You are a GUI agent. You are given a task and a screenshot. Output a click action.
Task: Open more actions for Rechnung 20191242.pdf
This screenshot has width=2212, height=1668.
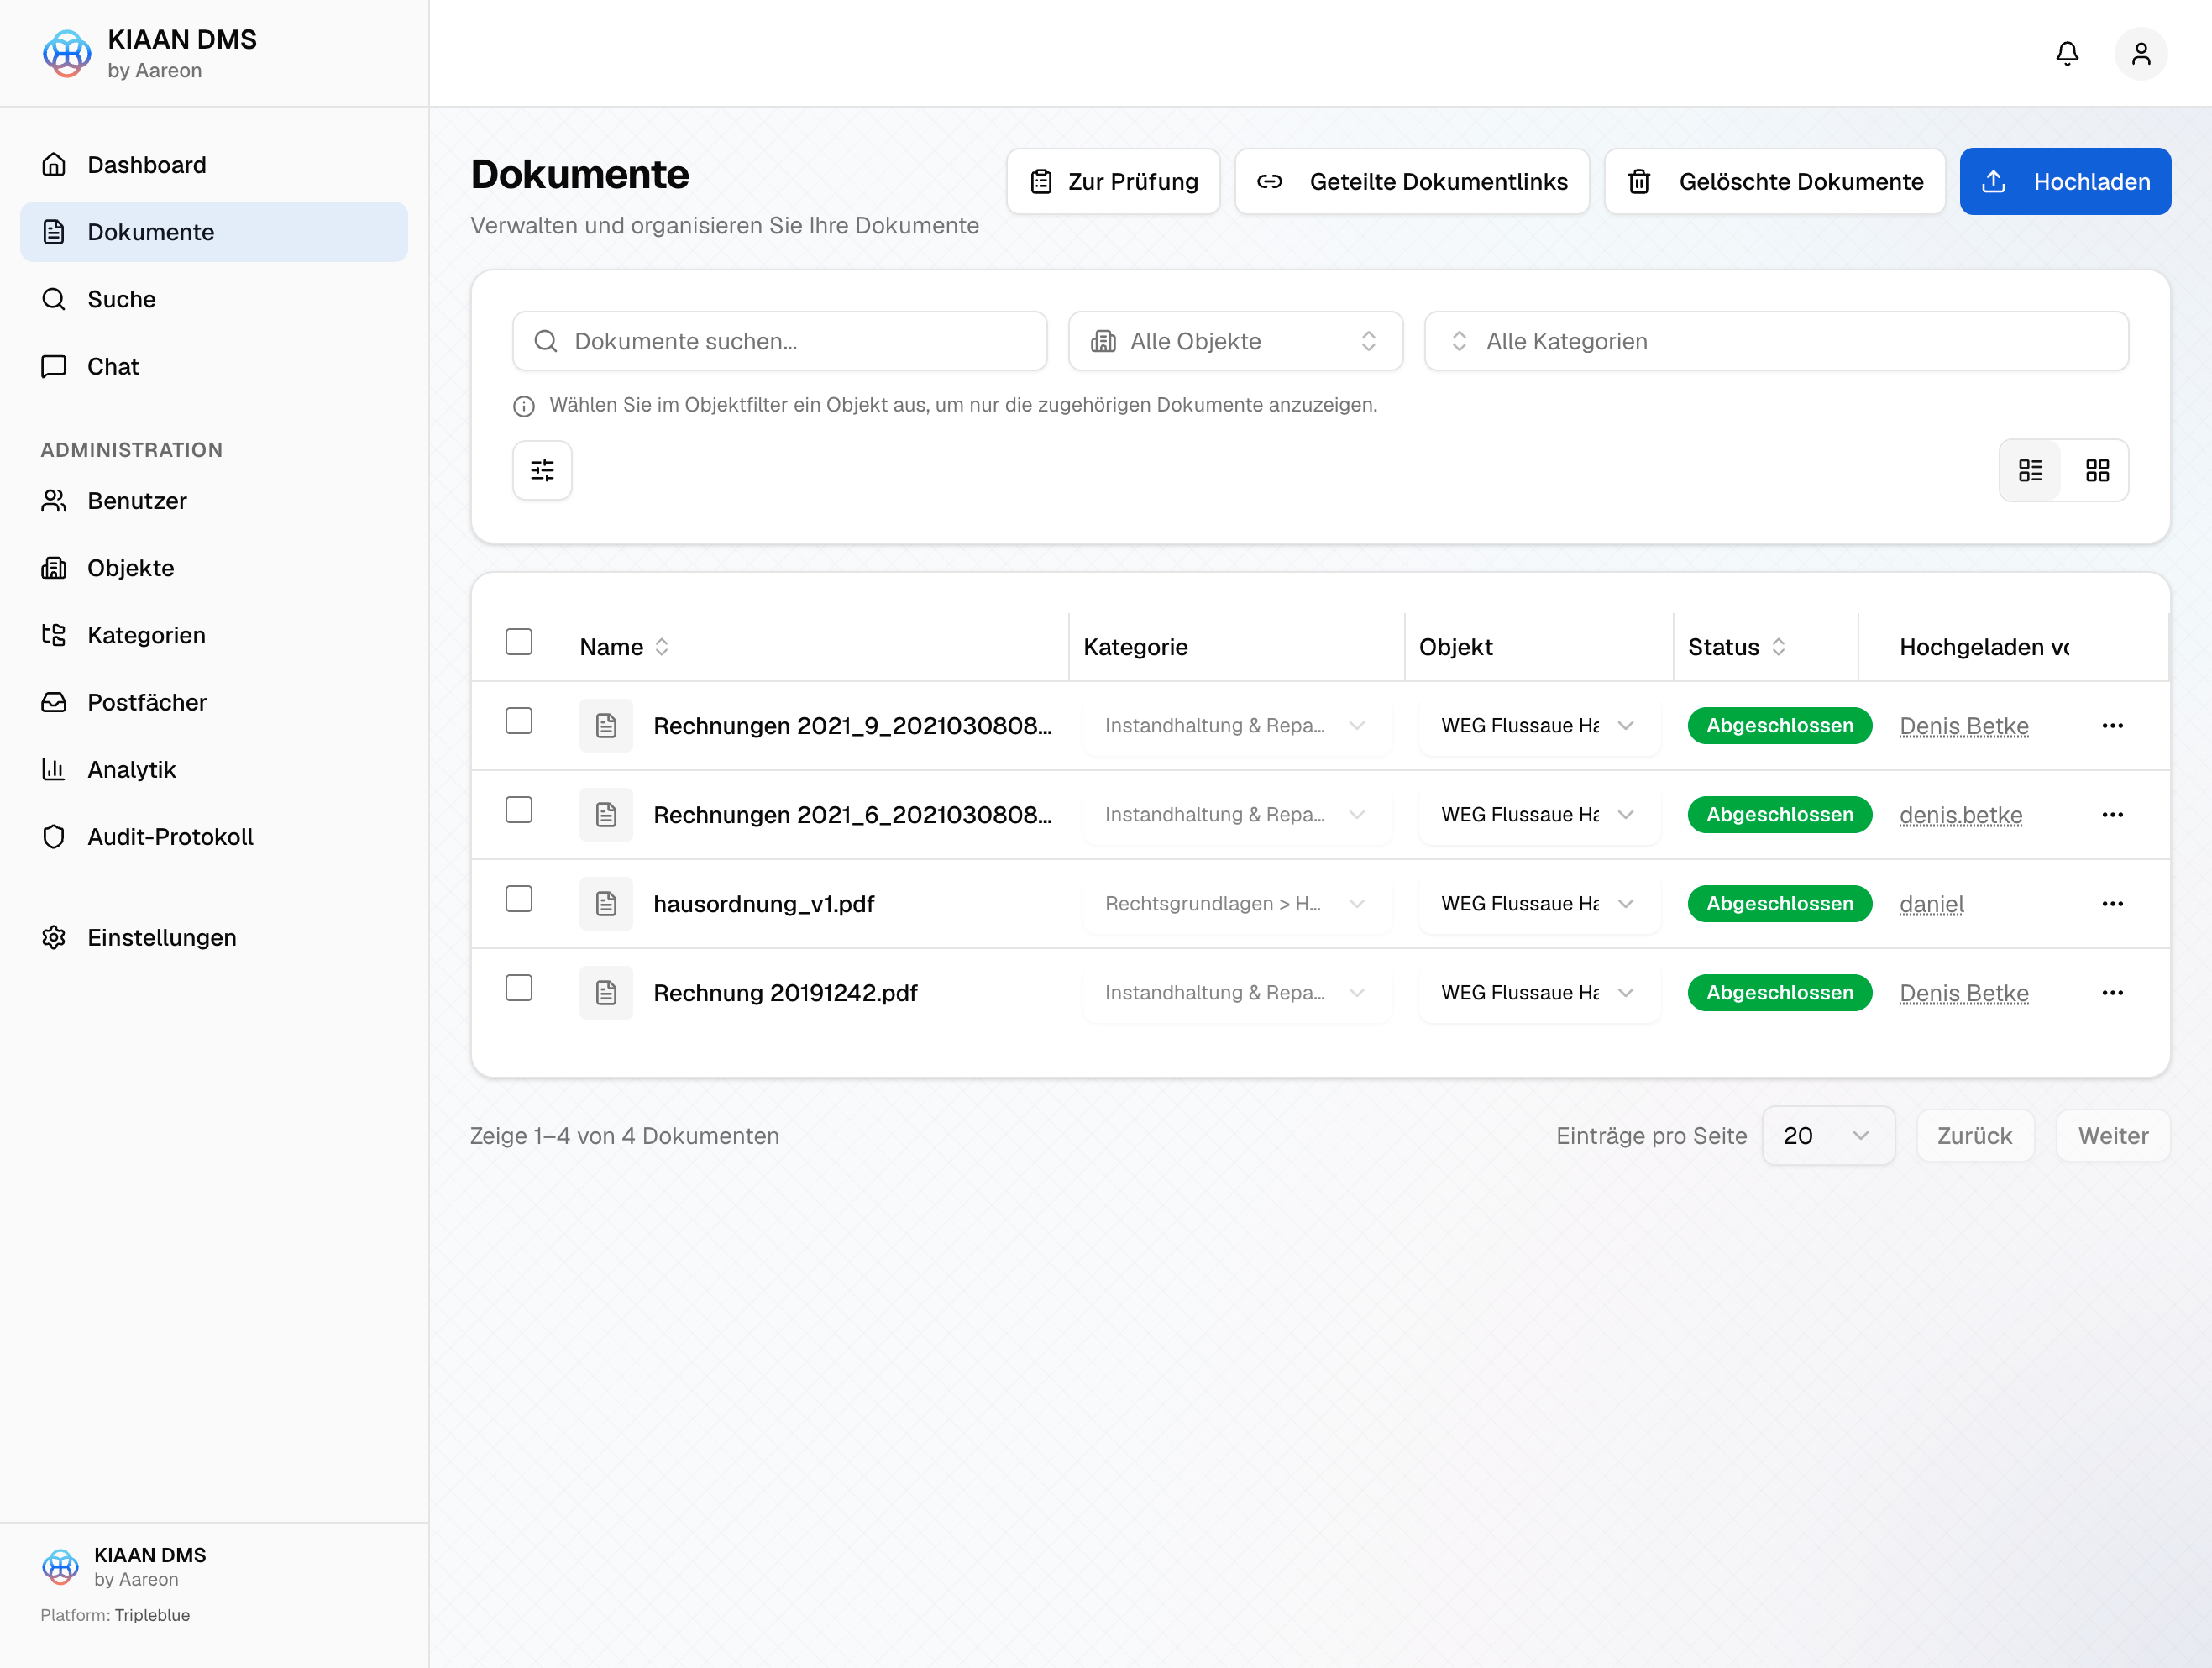tap(2112, 993)
